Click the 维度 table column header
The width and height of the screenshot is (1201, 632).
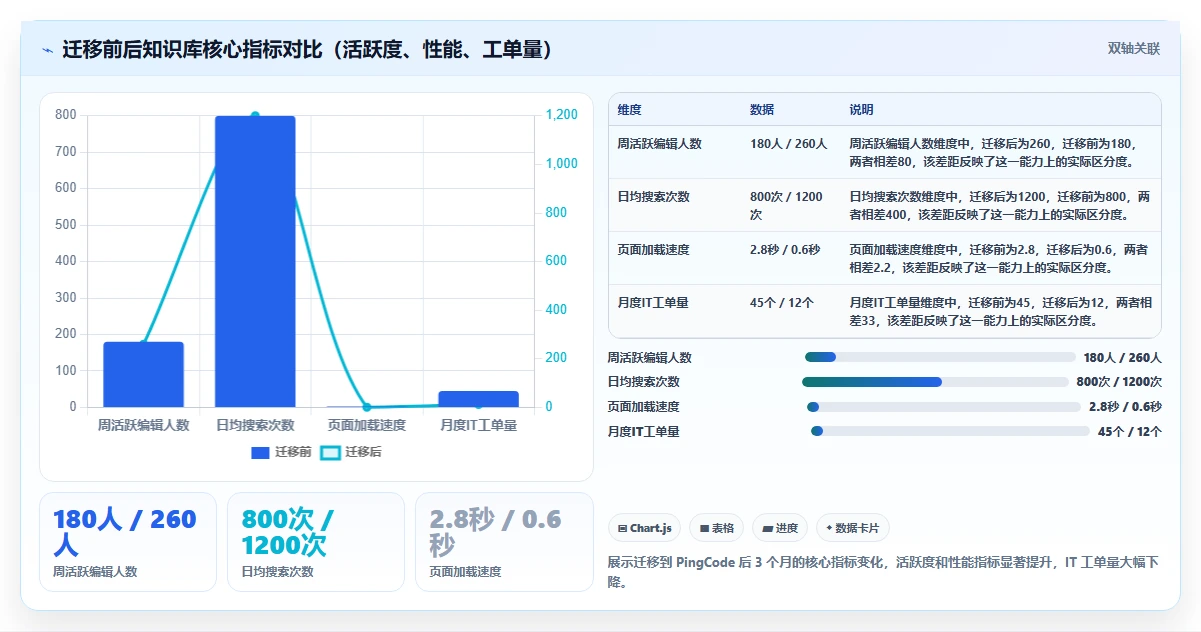tap(630, 110)
